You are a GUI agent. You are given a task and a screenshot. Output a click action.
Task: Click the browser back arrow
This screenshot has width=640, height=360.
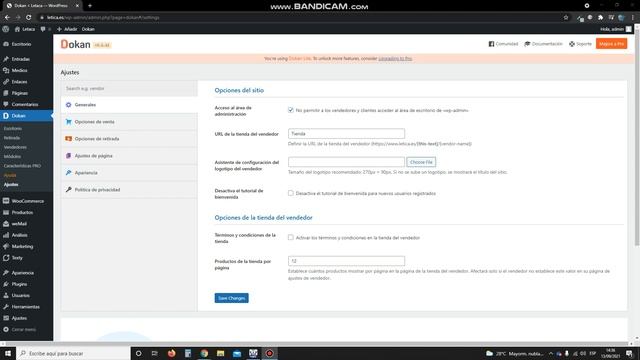click(x=7, y=18)
